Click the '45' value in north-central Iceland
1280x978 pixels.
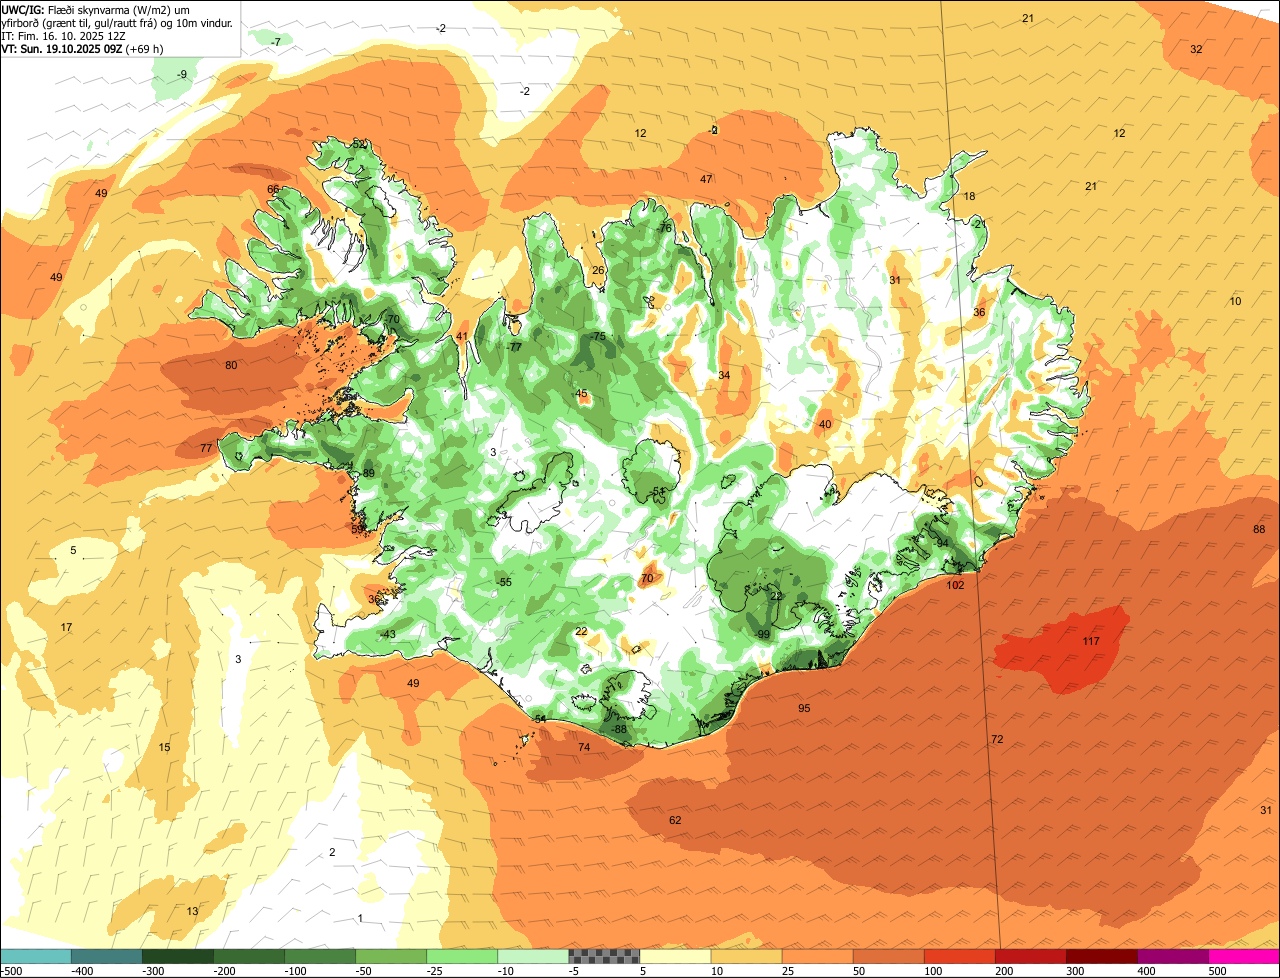click(x=581, y=393)
